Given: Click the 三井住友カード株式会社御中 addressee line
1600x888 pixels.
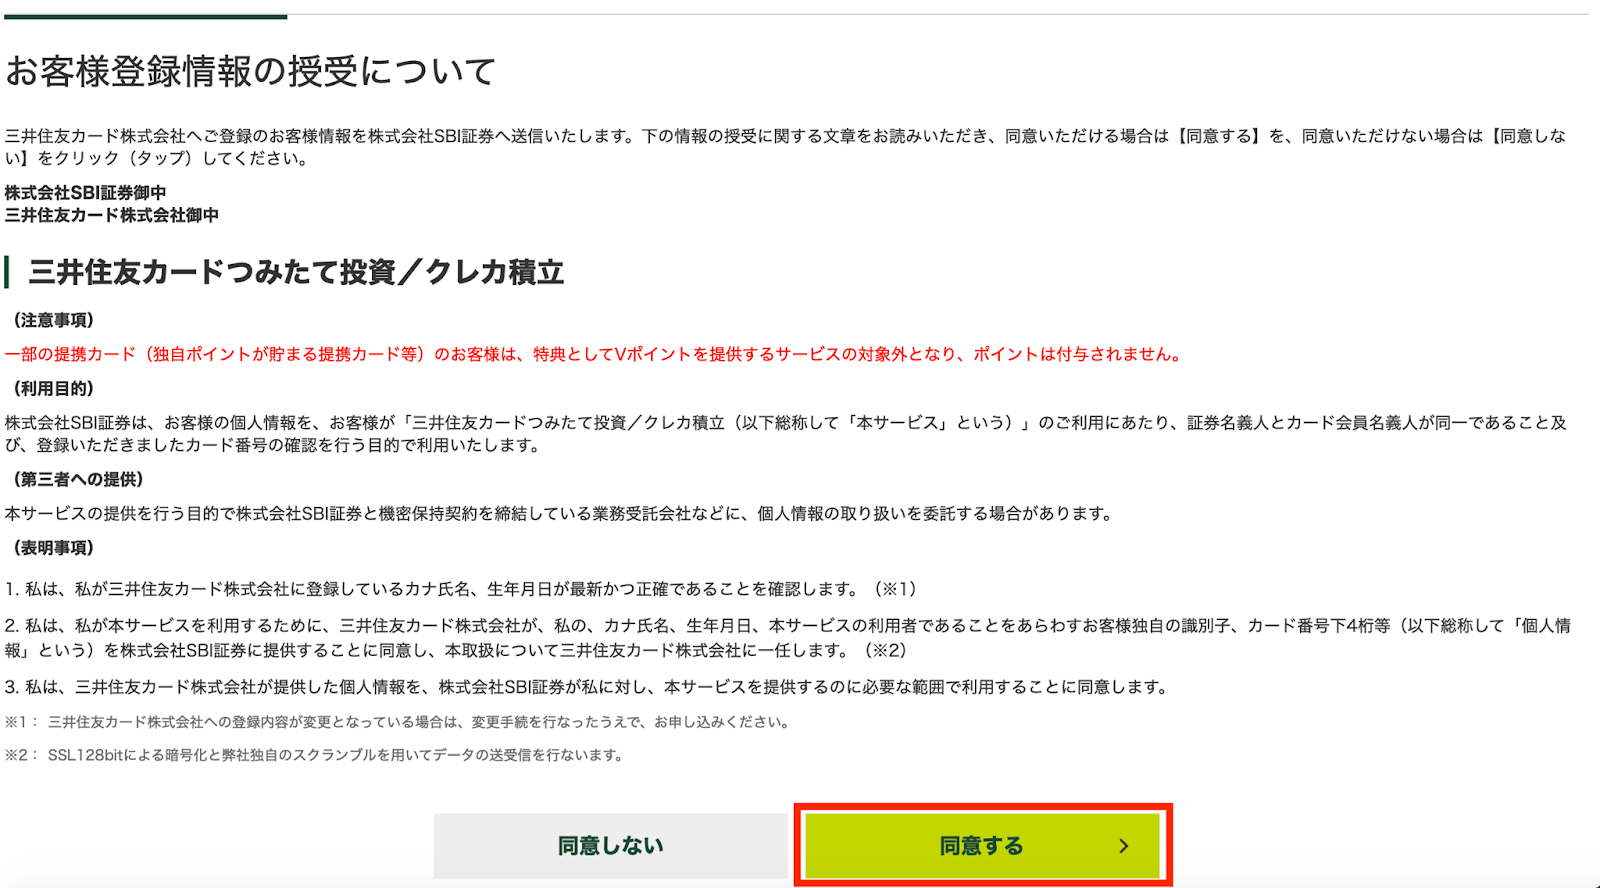Looking at the screenshot, I should [112, 215].
